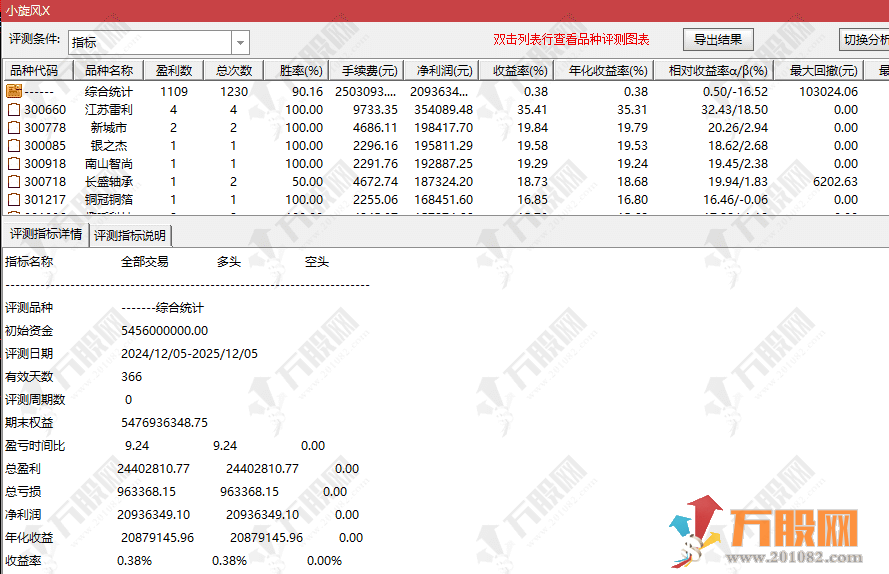Click the 有效天数 value 366
The height and width of the screenshot is (574, 889).
tap(132, 377)
